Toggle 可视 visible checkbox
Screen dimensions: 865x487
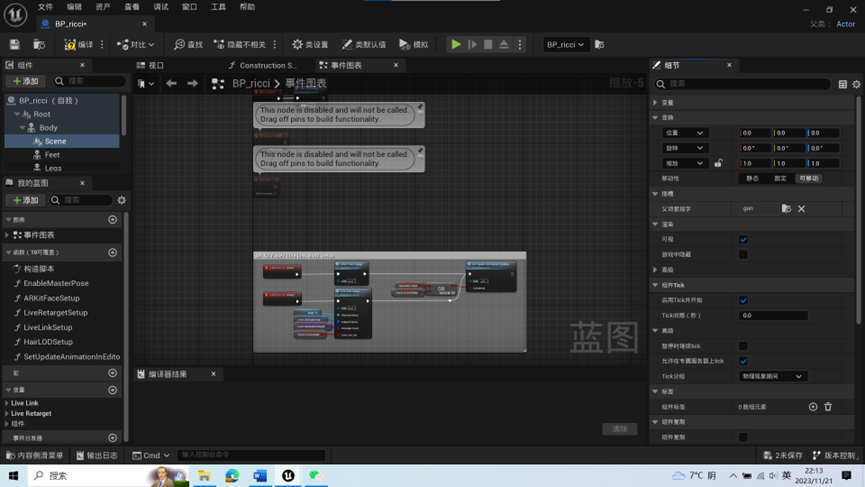coord(743,239)
